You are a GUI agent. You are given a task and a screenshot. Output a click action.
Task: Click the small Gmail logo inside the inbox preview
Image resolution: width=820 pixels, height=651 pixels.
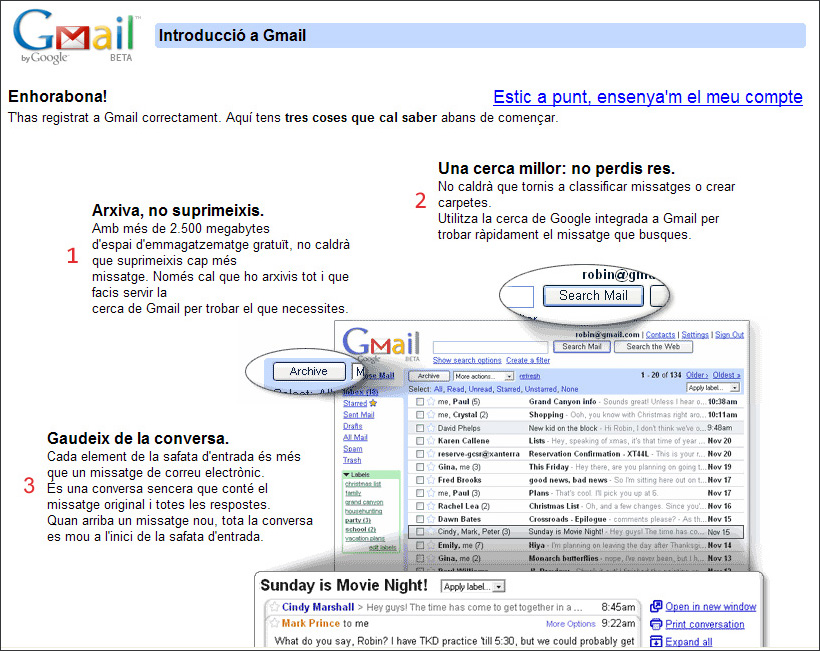tap(382, 342)
